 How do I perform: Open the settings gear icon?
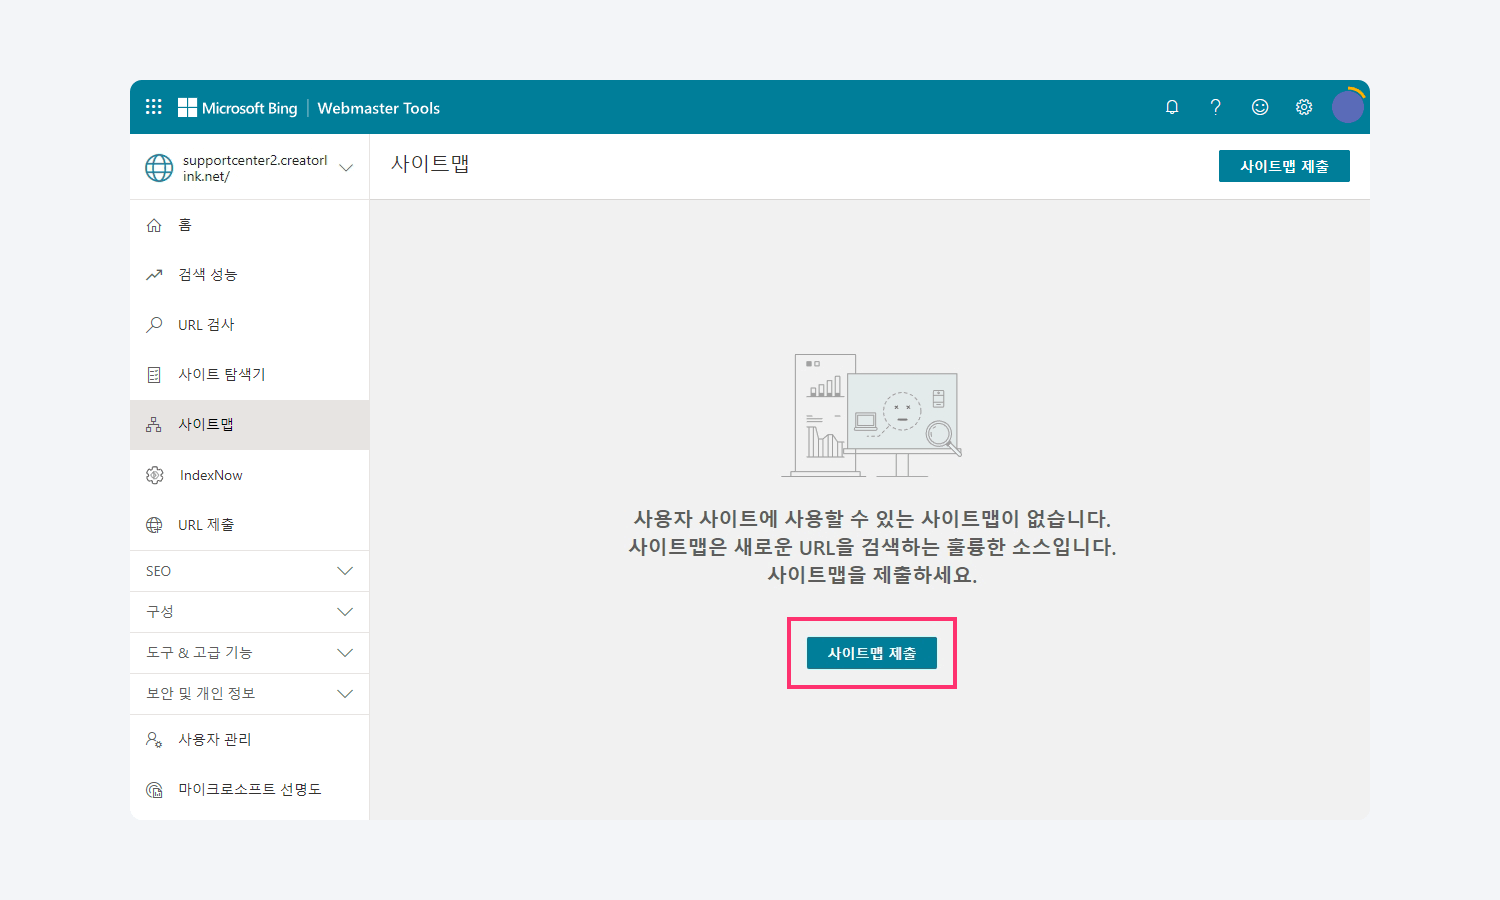coord(1304,107)
